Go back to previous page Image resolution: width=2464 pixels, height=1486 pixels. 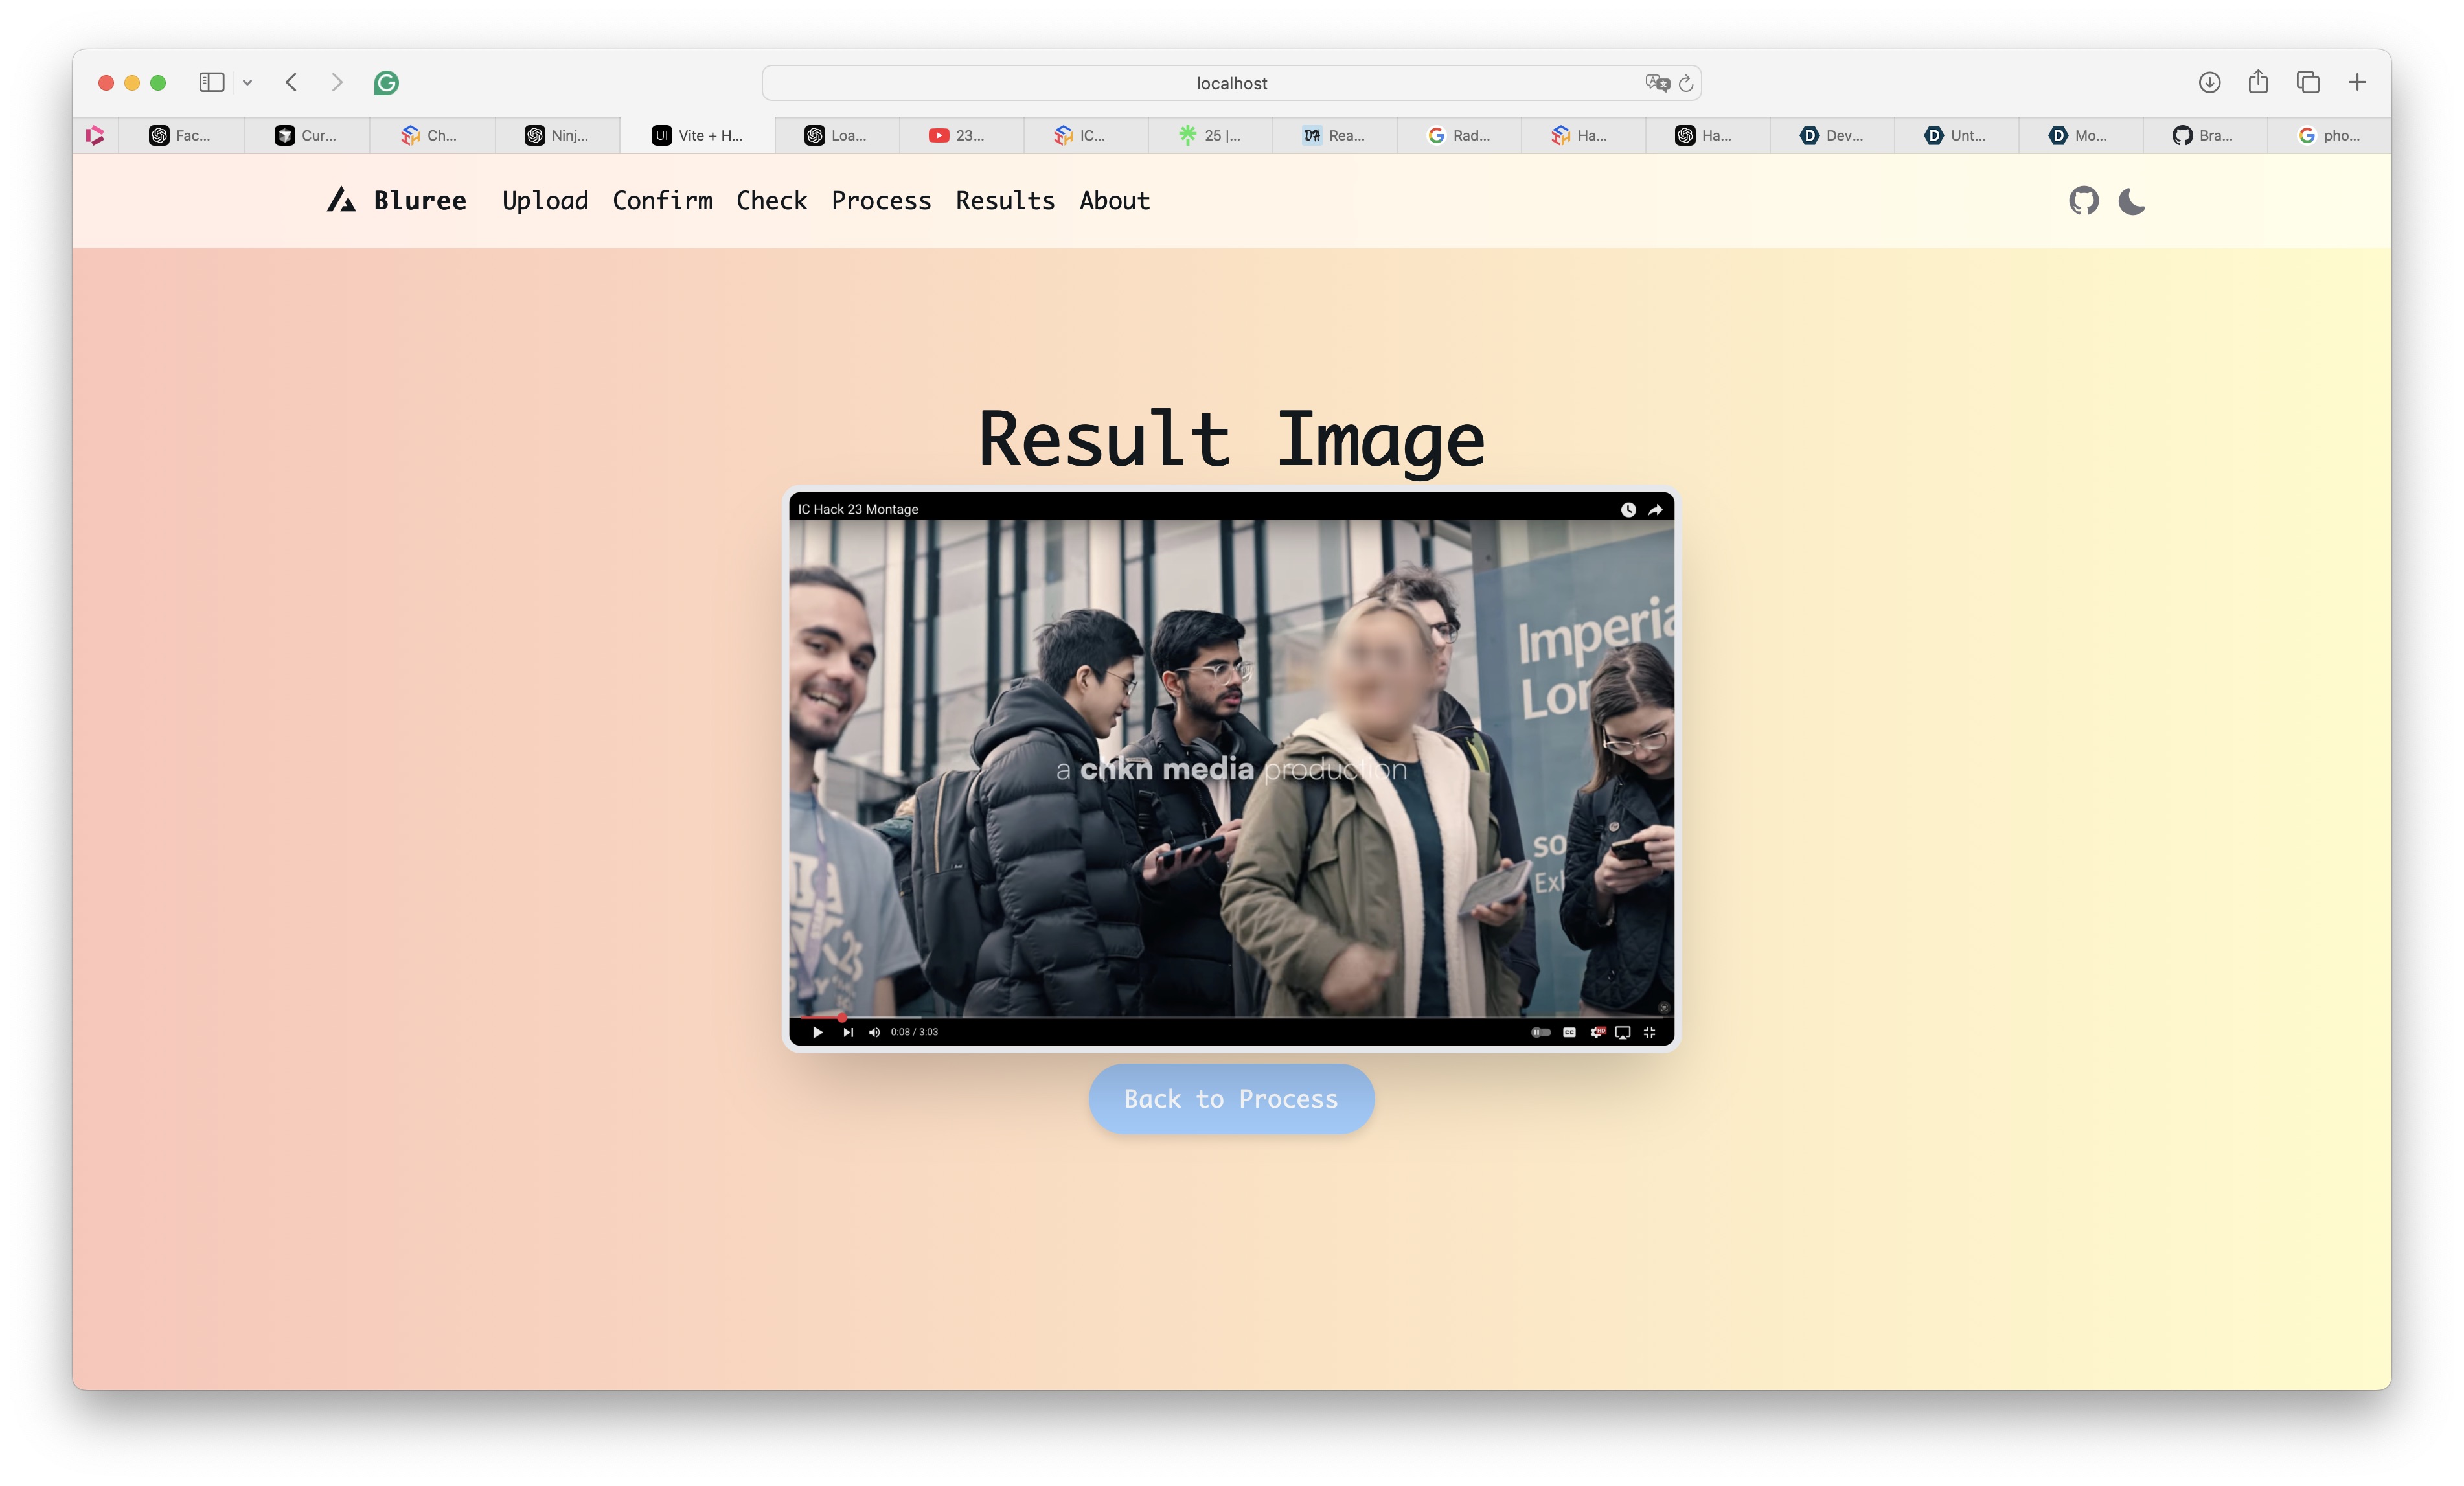point(291,83)
